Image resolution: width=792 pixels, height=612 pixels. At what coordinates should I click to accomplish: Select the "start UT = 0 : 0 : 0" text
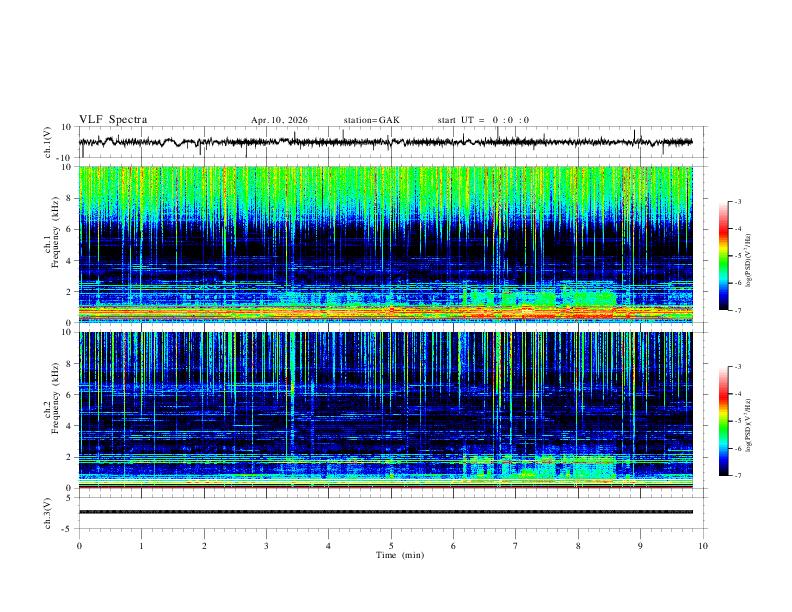(483, 120)
